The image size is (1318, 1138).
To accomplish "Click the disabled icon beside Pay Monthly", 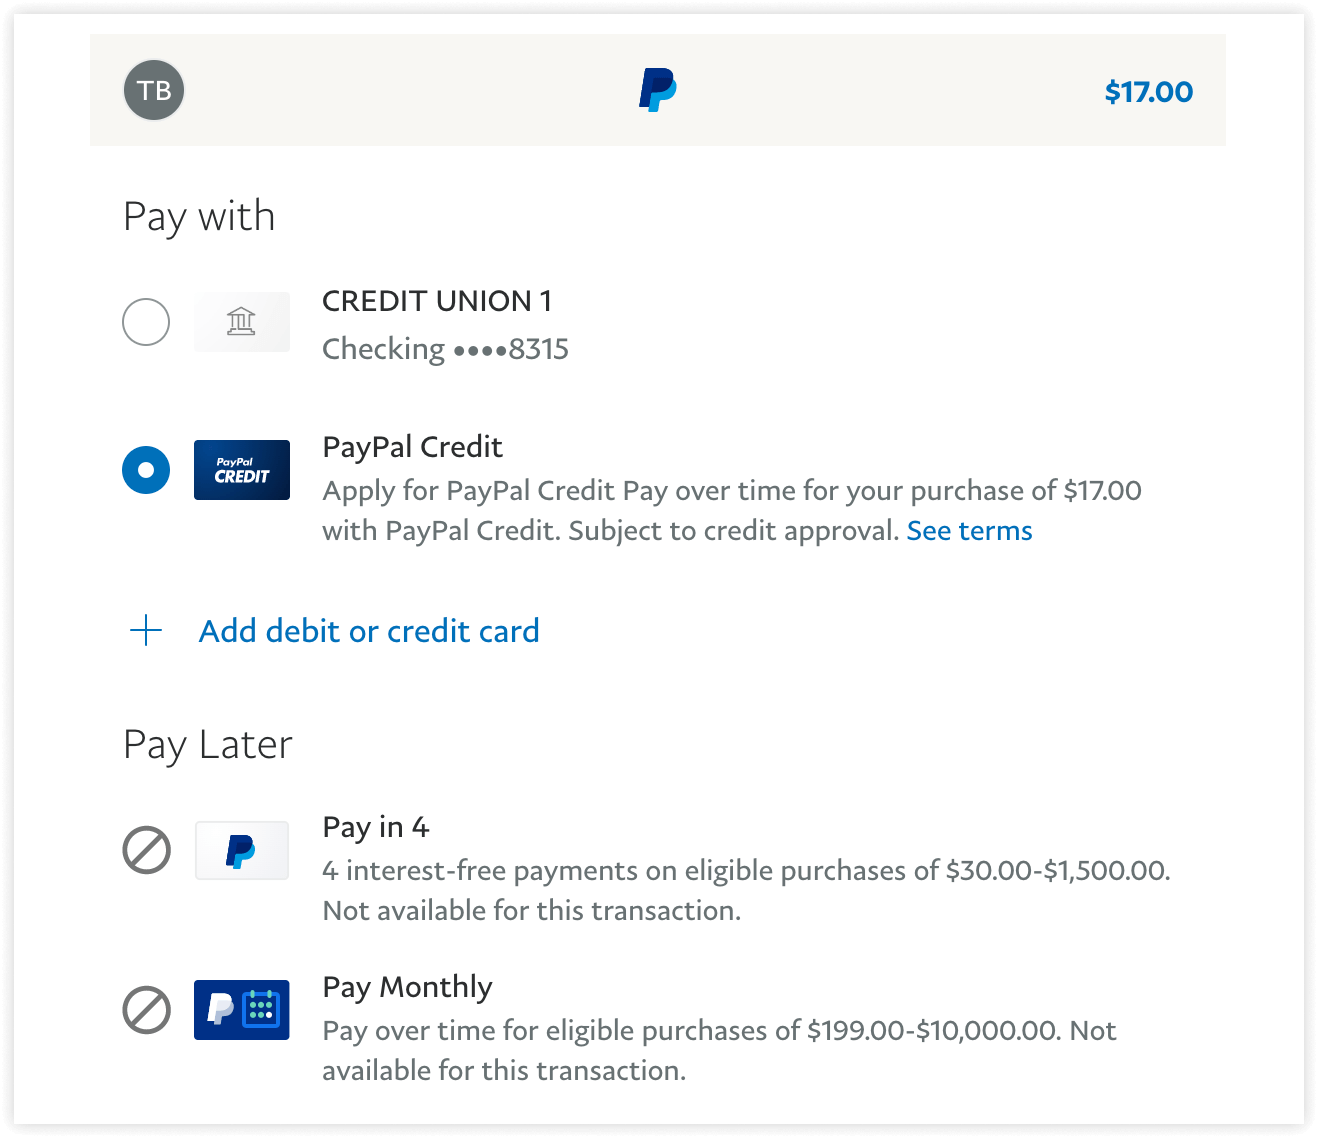I will [x=146, y=1010].
